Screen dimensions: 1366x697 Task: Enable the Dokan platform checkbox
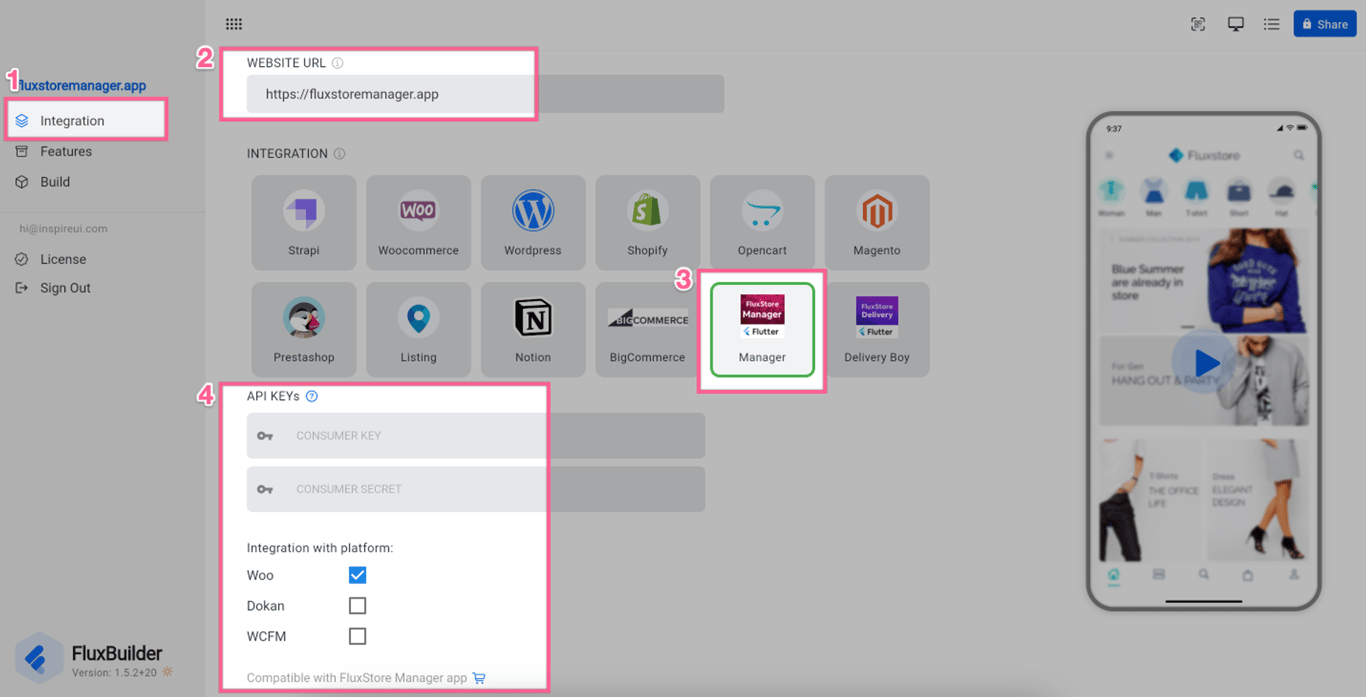pyautogui.click(x=357, y=606)
